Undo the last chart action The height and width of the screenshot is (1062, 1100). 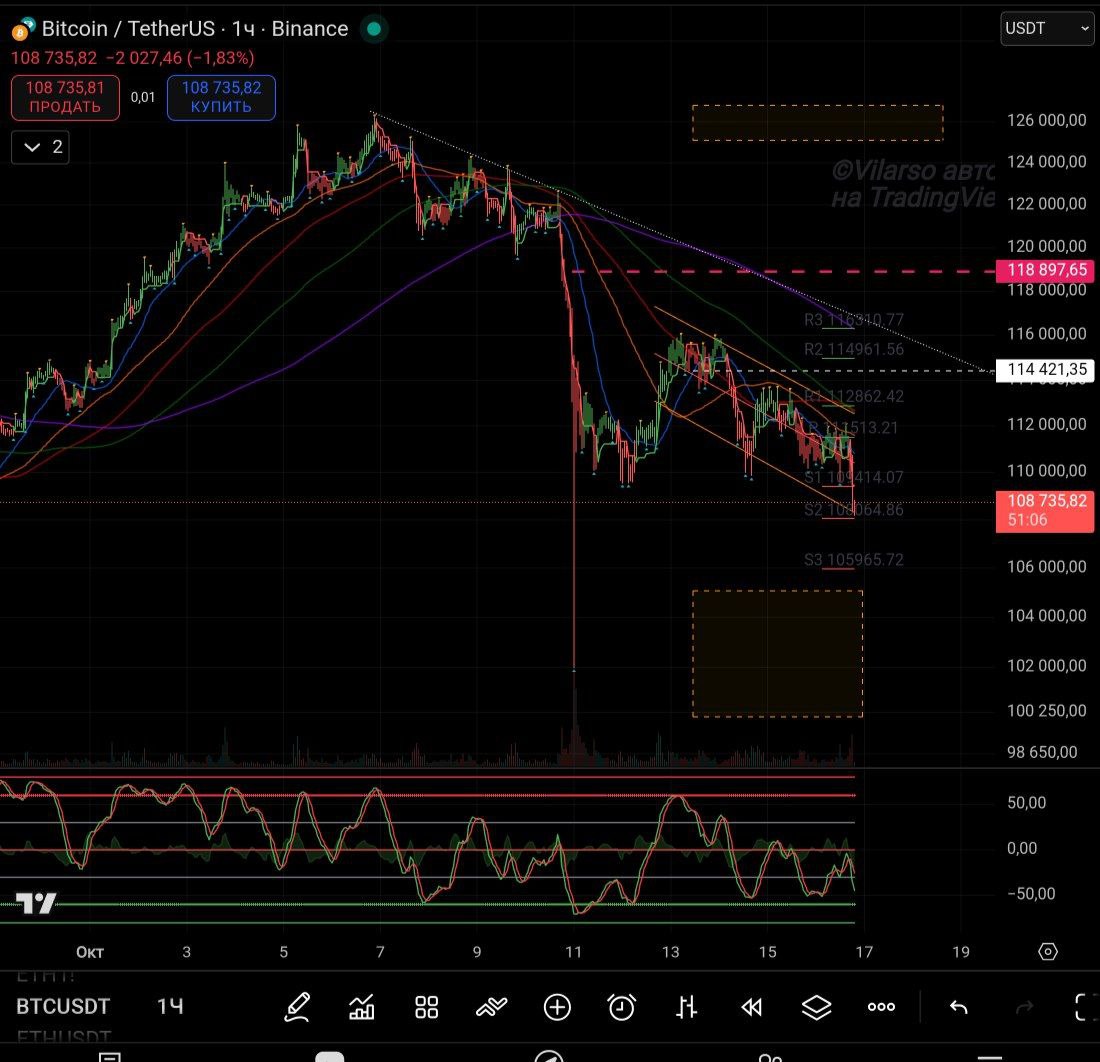click(958, 1007)
